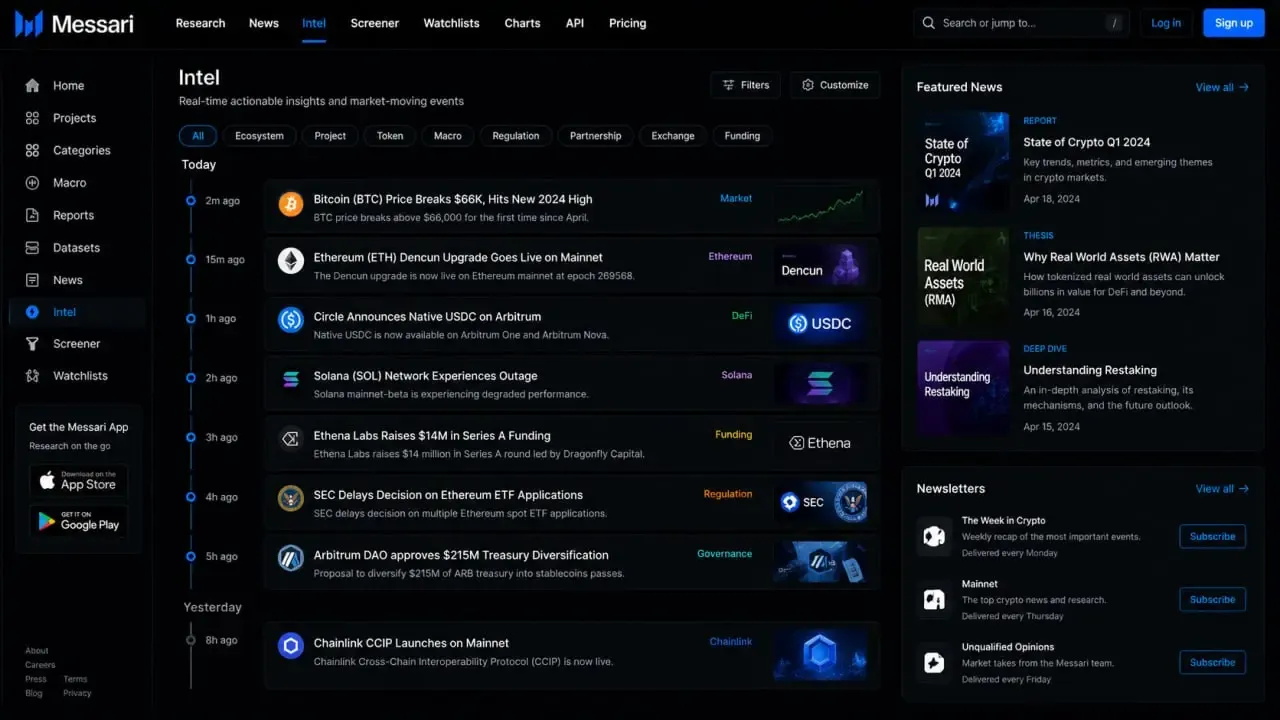Click the Messari logo icon
The height and width of the screenshot is (720, 1280).
(x=29, y=23)
